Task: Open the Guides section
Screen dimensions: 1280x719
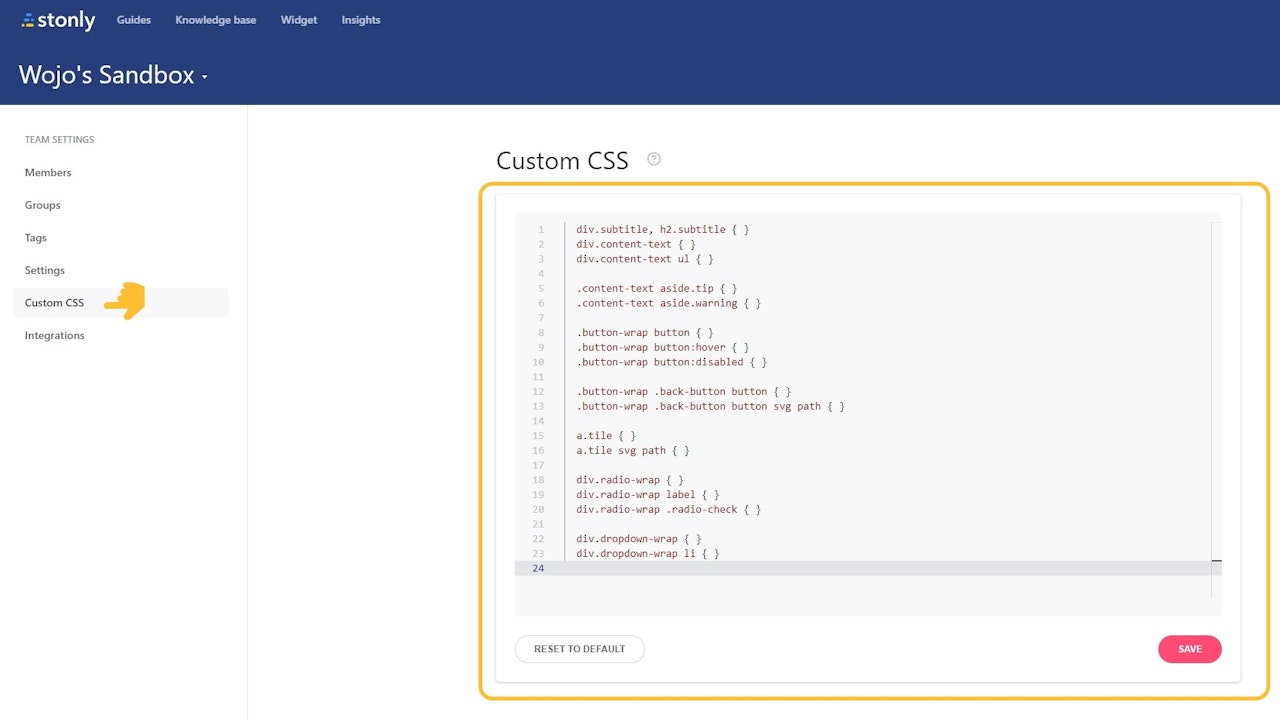Action: (133, 19)
